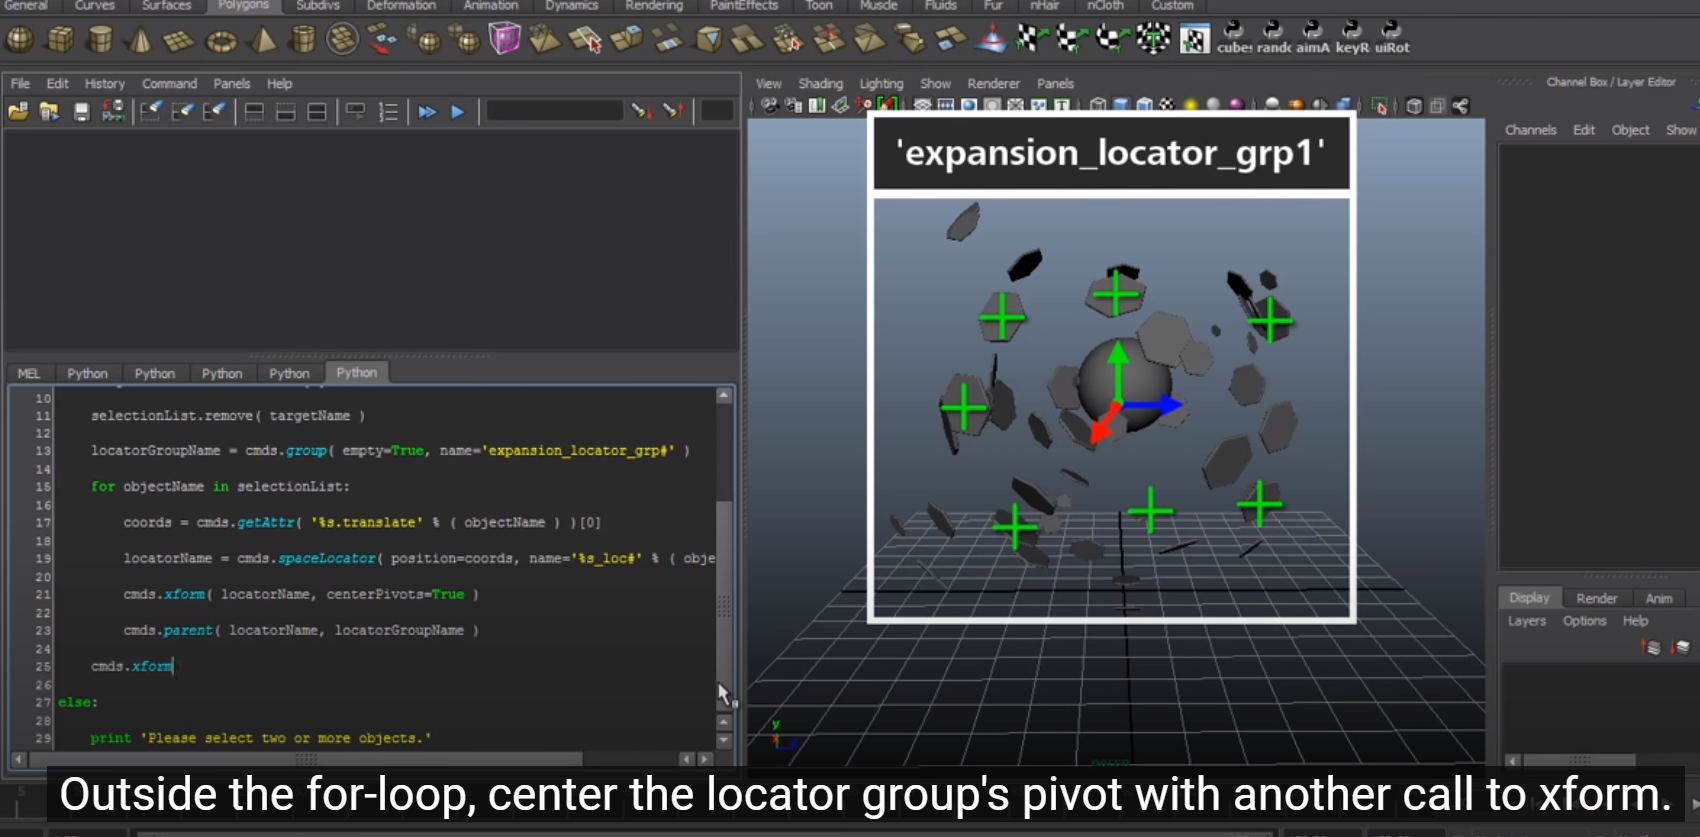Screen dimensions: 1700x837
Task: Toggle wireframe shading in the viewport
Action: coord(1098,105)
